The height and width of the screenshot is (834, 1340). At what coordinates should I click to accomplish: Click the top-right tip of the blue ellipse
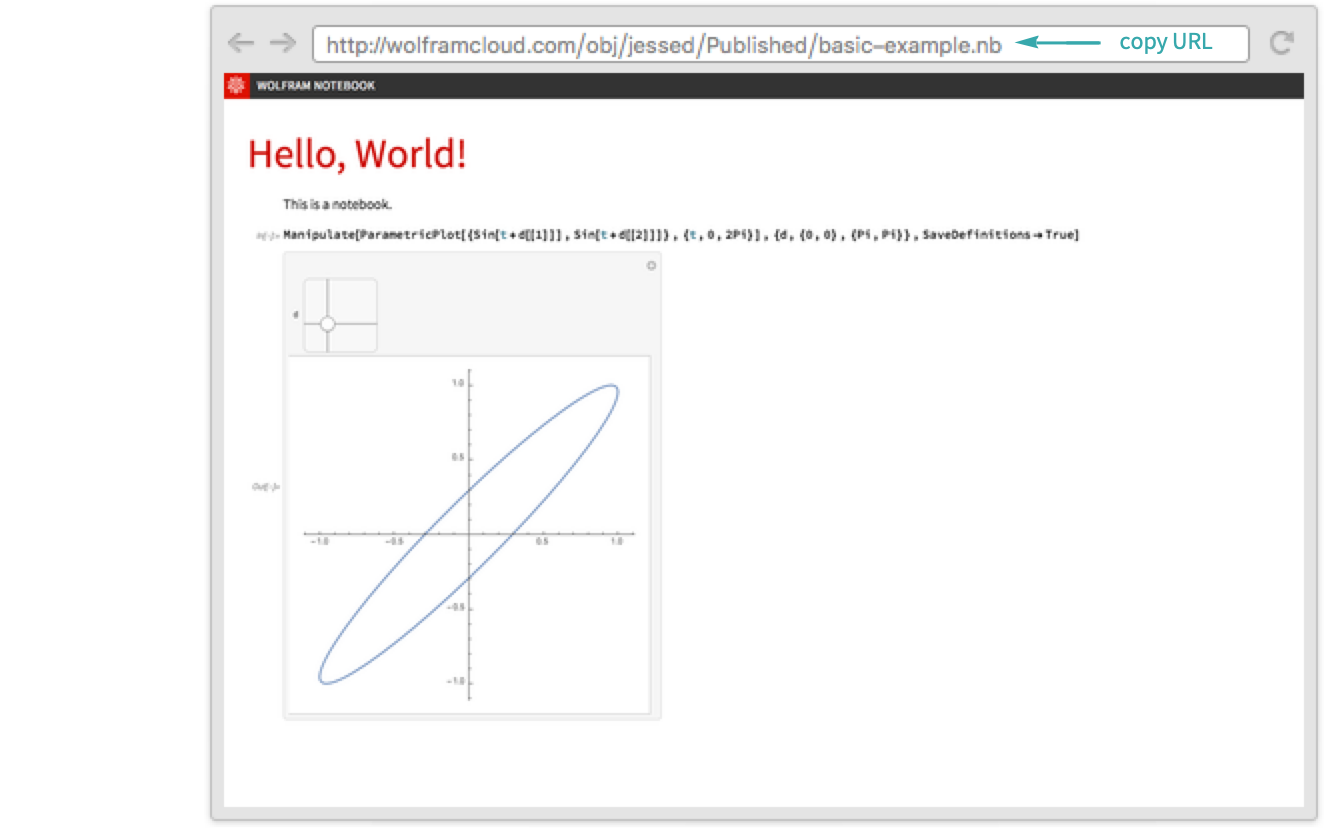click(x=614, y=388)
